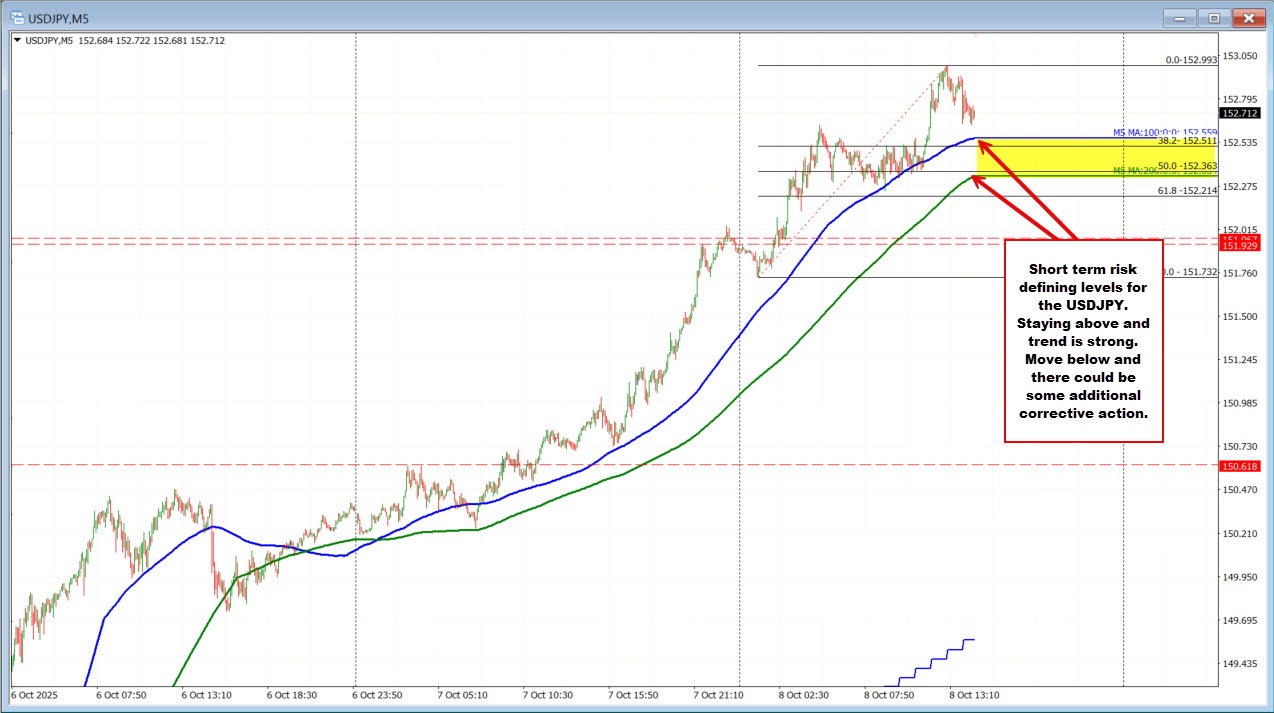The width and height of the screenshot is (1274, 713).
Task: Click the blue 100 MA label text
Action: point(1163,133)
